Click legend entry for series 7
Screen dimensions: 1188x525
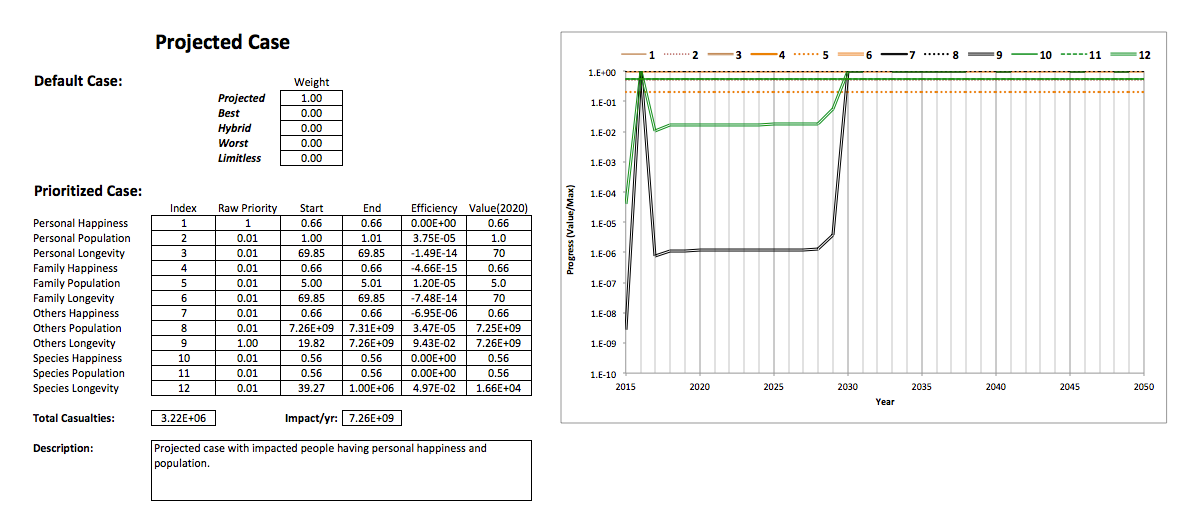896,55
